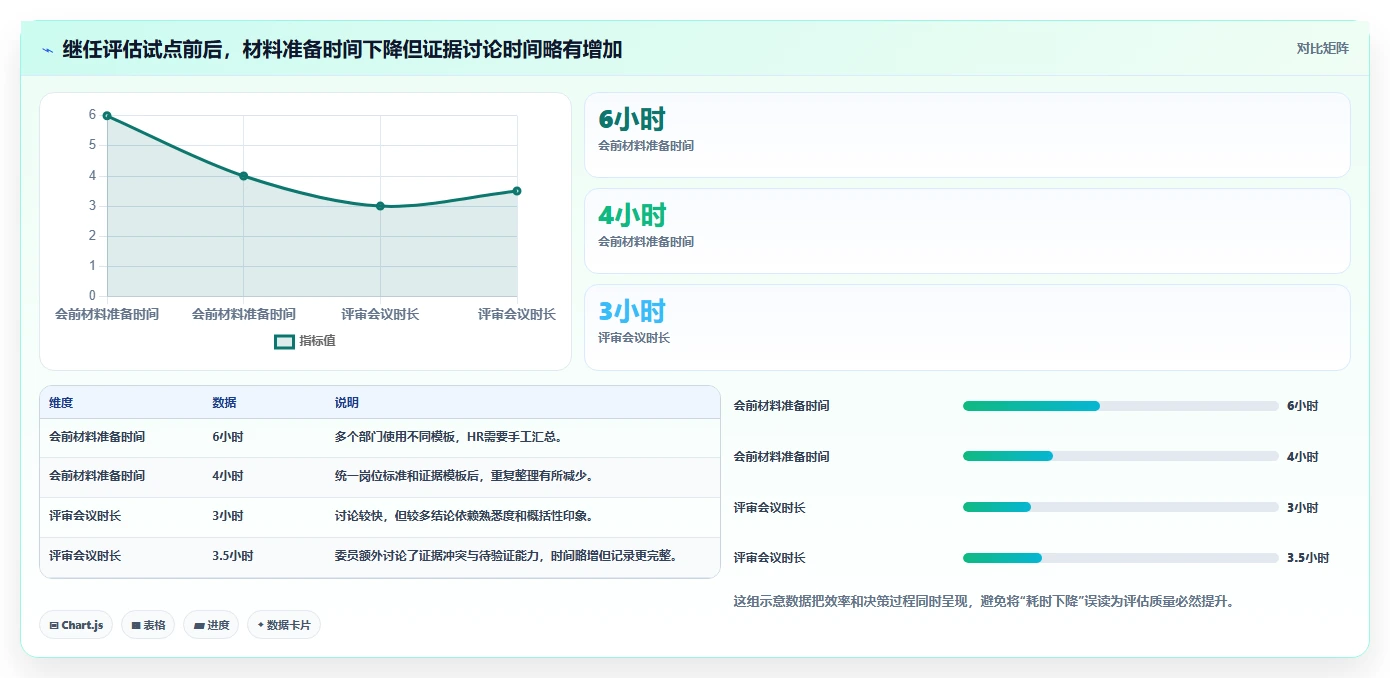Click the icon in the 表格 tag
Viewport: 1390px width, 678px height.
pos(136,626)
